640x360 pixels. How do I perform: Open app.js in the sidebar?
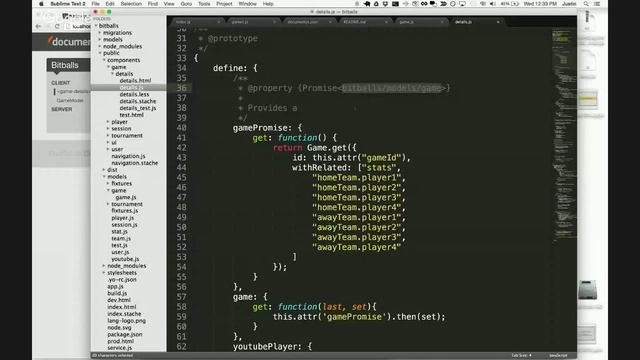[x=115, y=287]
